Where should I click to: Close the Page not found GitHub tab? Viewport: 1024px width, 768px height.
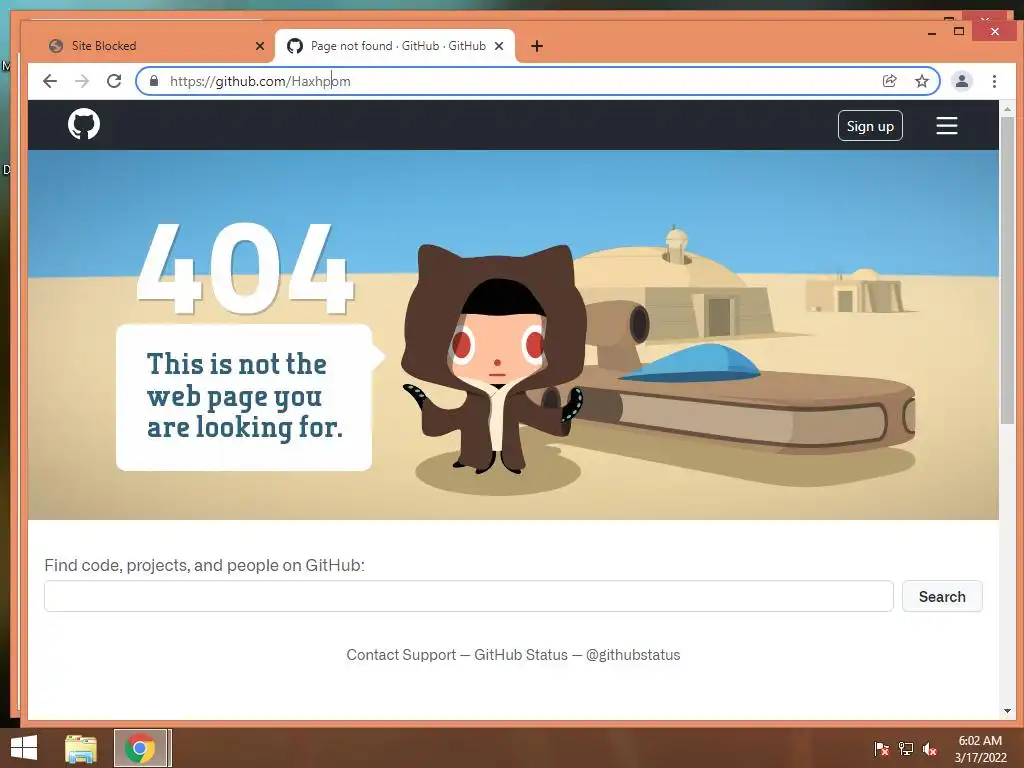click(499, 46)
